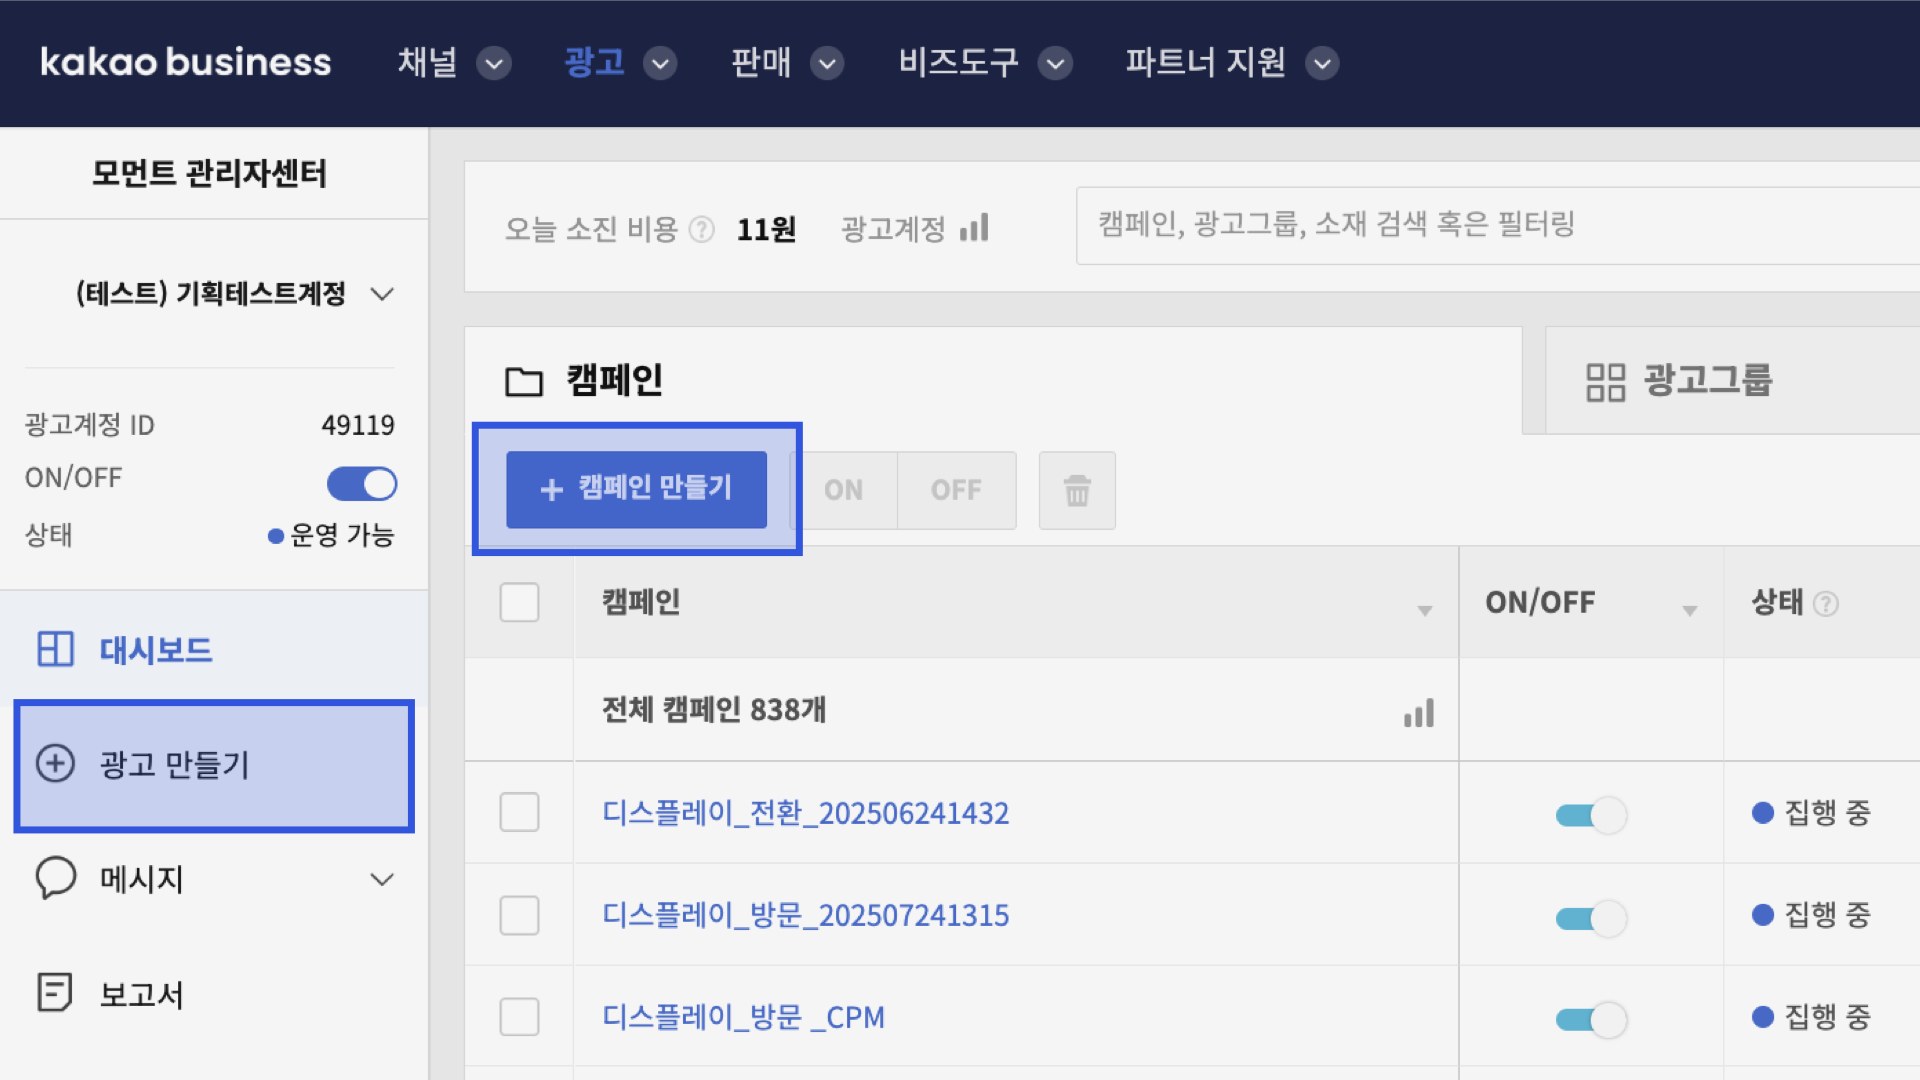Open the 디스플레이_방문 _CPM campaign link
Viewport: 1920px width, 1080px height.
pos(743,1017)
